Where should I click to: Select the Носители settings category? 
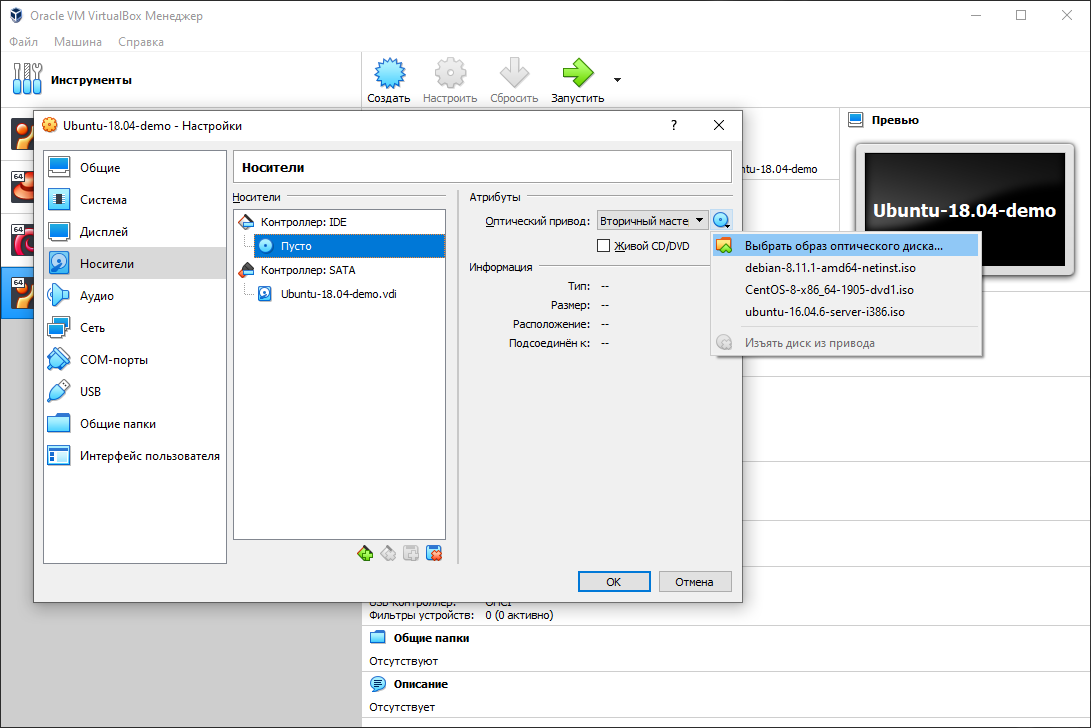pyautogui.click(x=135, y=264)
